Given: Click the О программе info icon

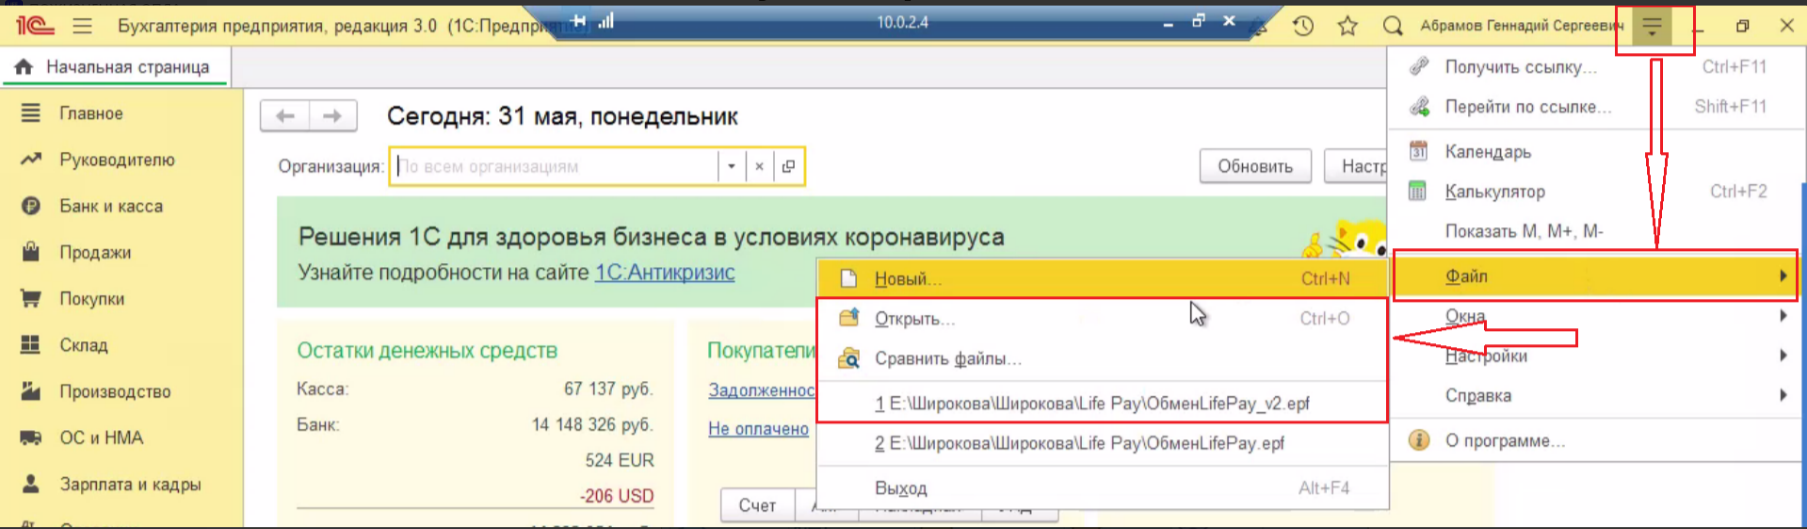Looking at the screenshot, I should tap(1418, 440).
